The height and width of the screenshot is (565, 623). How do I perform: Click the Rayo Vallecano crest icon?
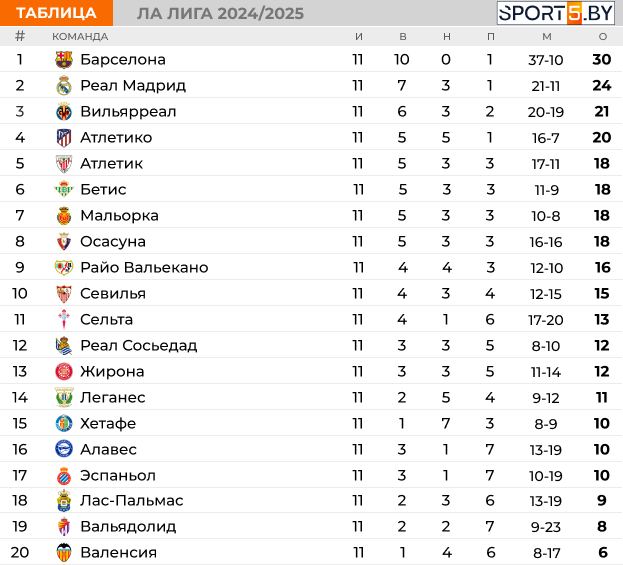64,268
